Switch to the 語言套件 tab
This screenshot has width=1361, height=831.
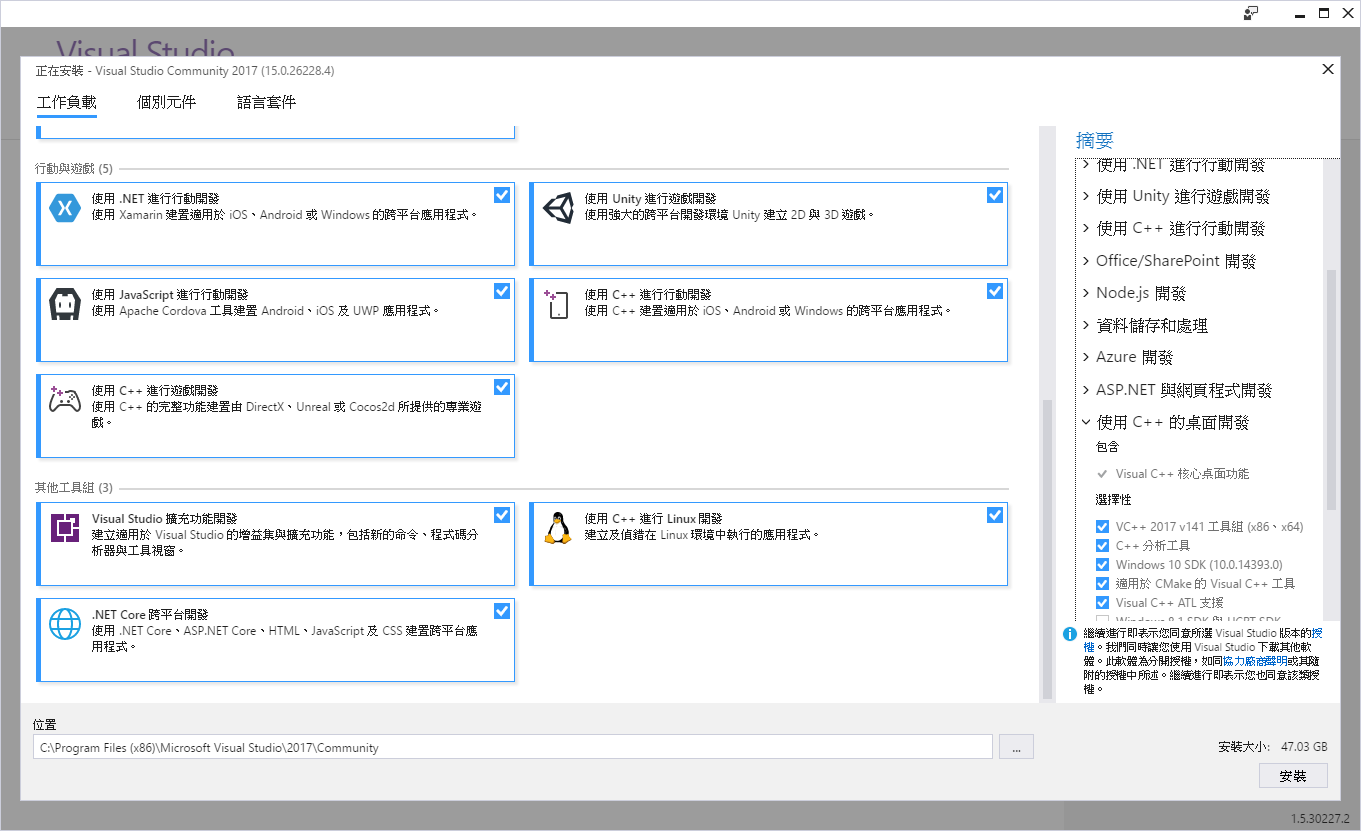[266, 102]
